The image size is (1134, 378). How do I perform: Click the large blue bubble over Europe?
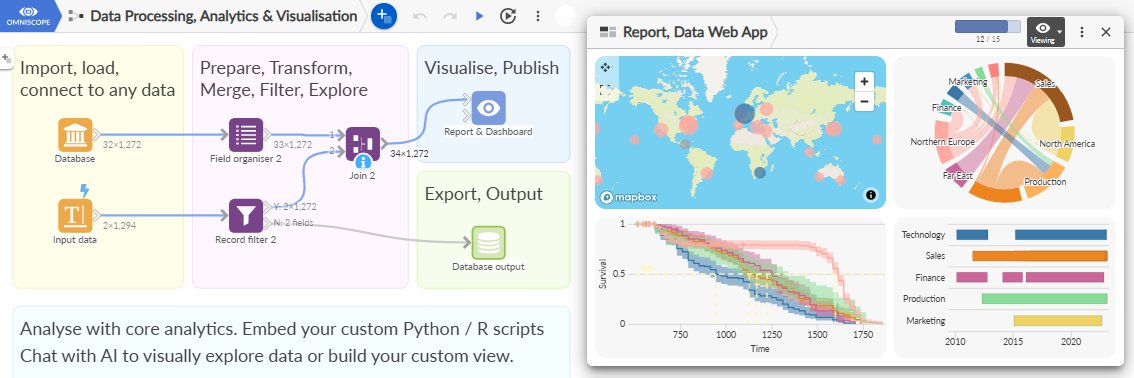(x=744, y=113)
